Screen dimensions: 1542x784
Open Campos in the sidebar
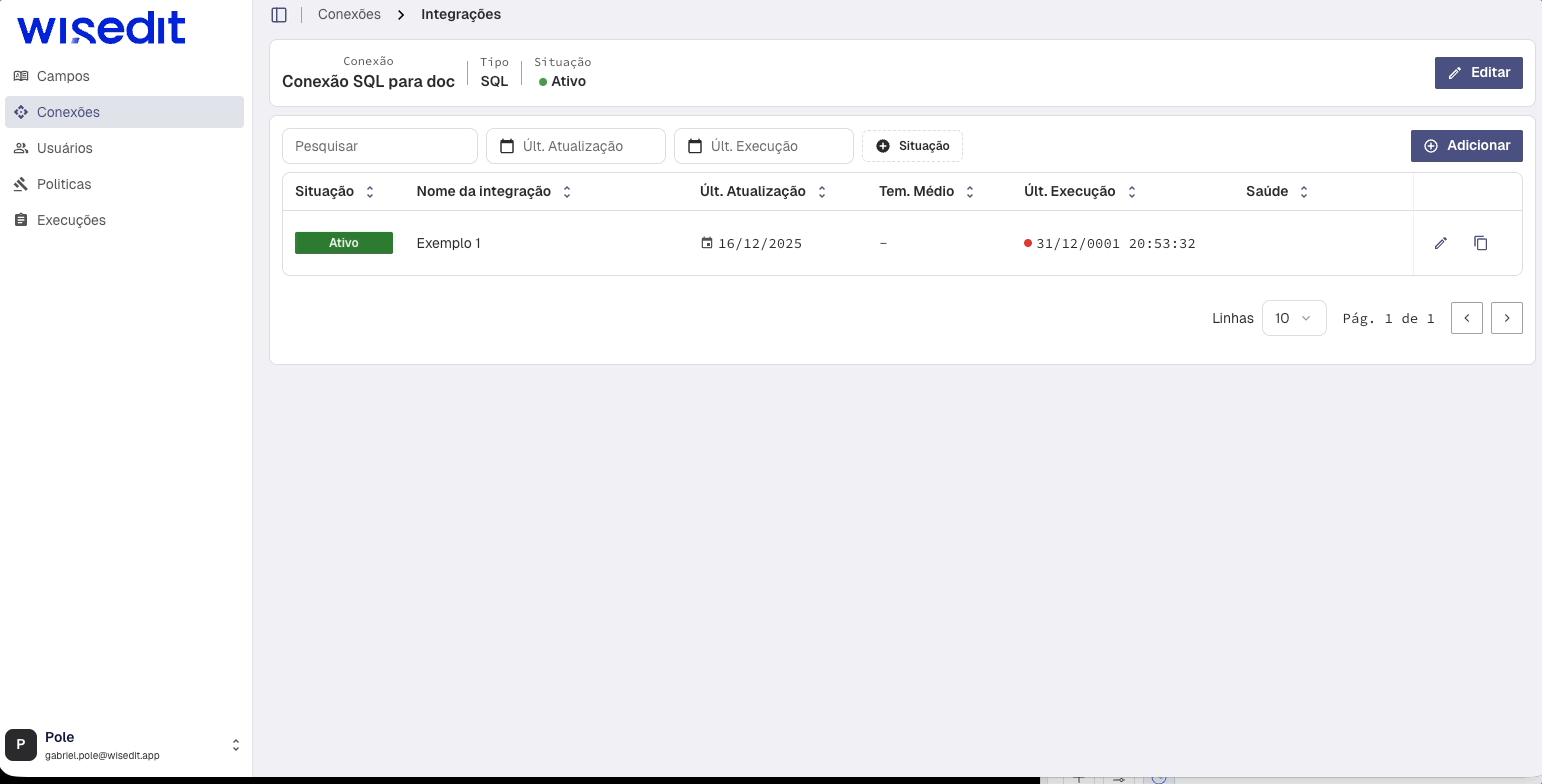coord(63,76)
